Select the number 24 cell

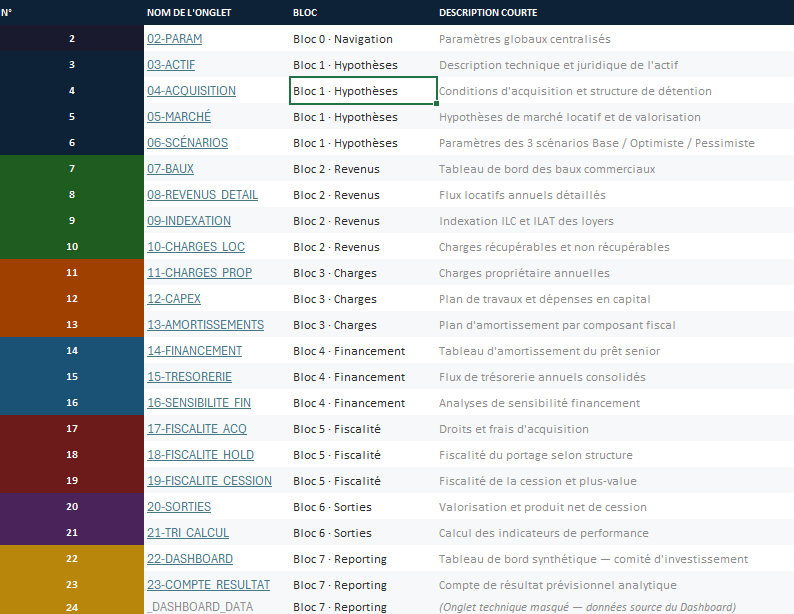tap(72, 606)
